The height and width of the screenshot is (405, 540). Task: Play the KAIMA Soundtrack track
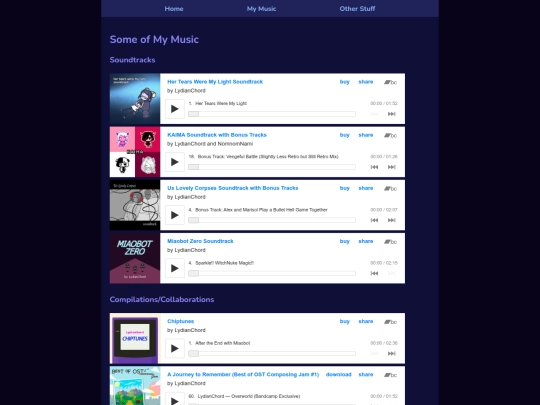[175, 162]
